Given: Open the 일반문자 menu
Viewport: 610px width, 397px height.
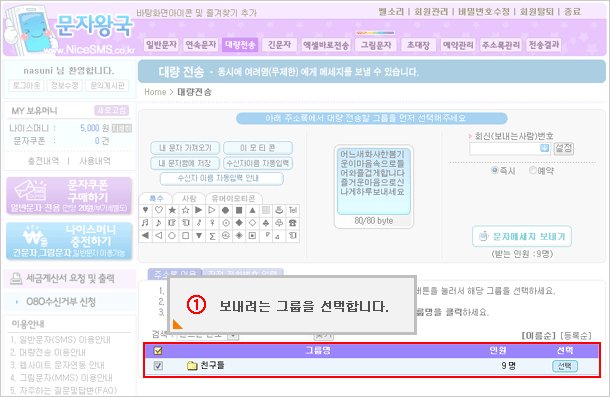Looking at the screenshot, I should 162,45.
